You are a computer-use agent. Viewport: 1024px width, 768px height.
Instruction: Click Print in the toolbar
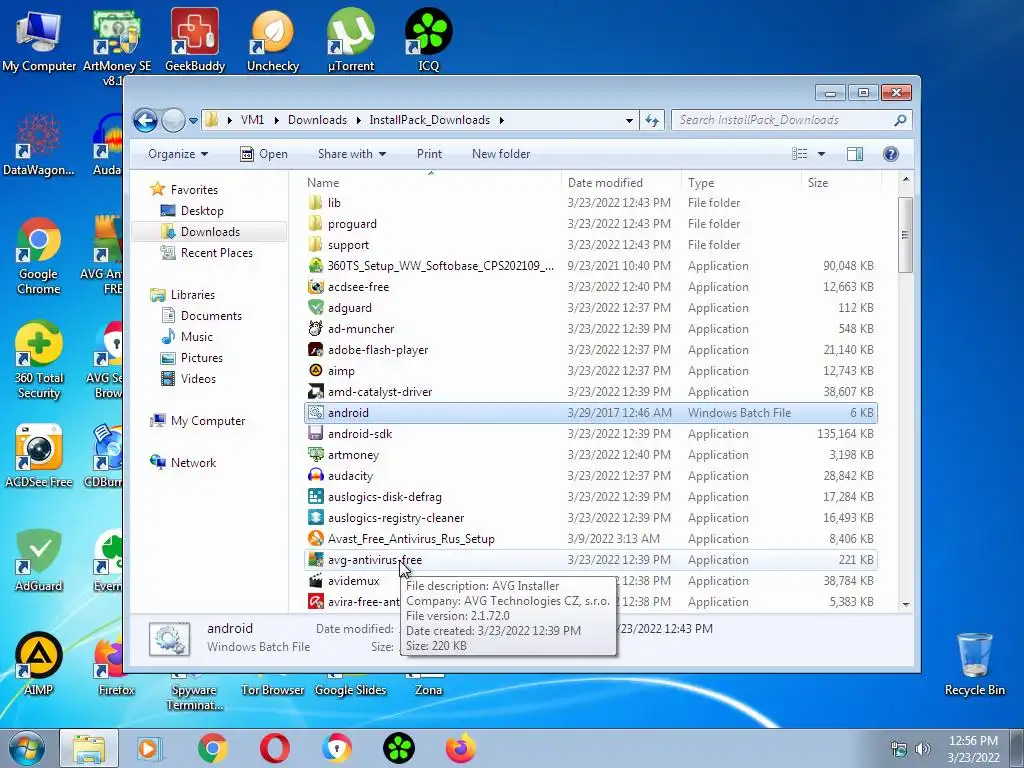[x=429, y=154]
